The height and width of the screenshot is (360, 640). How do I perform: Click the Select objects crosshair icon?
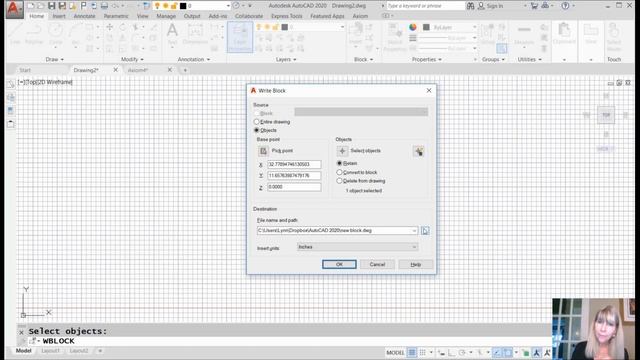342,151
